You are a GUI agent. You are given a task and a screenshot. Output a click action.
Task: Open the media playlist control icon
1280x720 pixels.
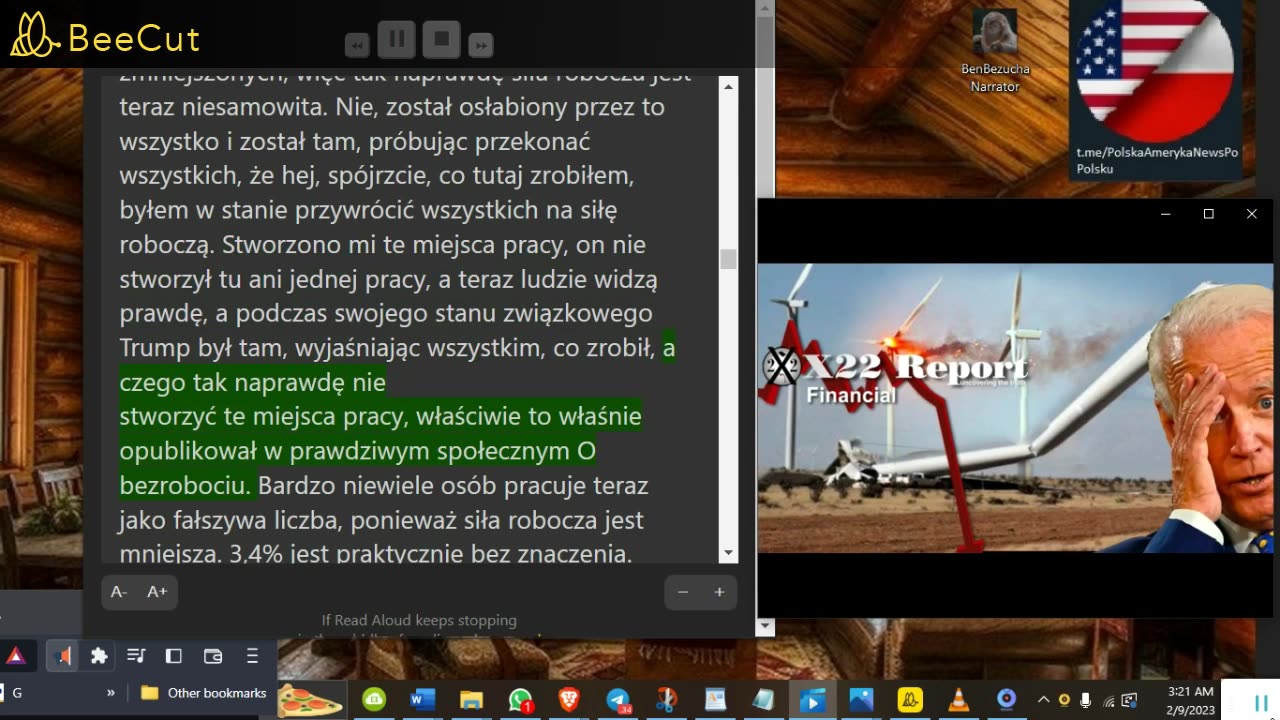pyautogui.click(x=137, y=656)
